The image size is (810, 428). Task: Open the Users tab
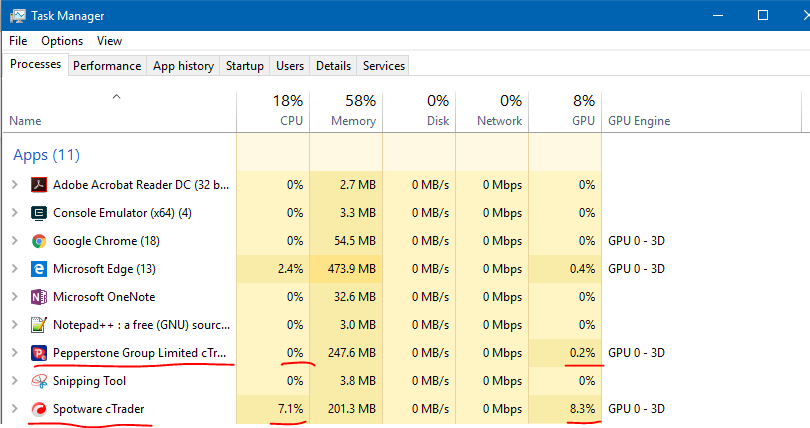[x=290, y=66]
